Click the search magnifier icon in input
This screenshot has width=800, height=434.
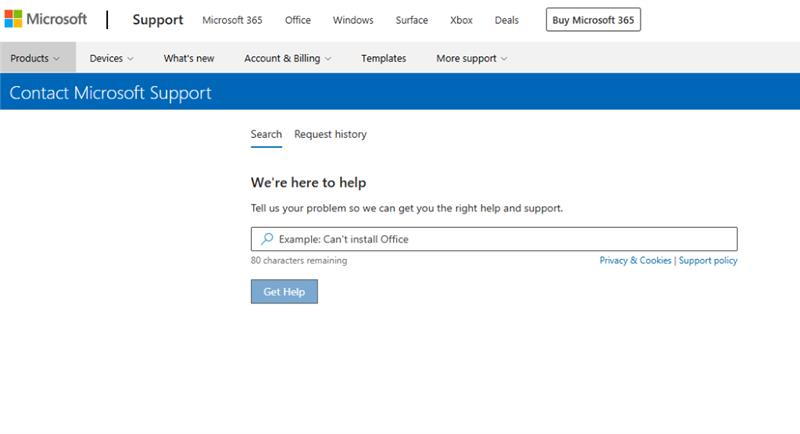267,239
